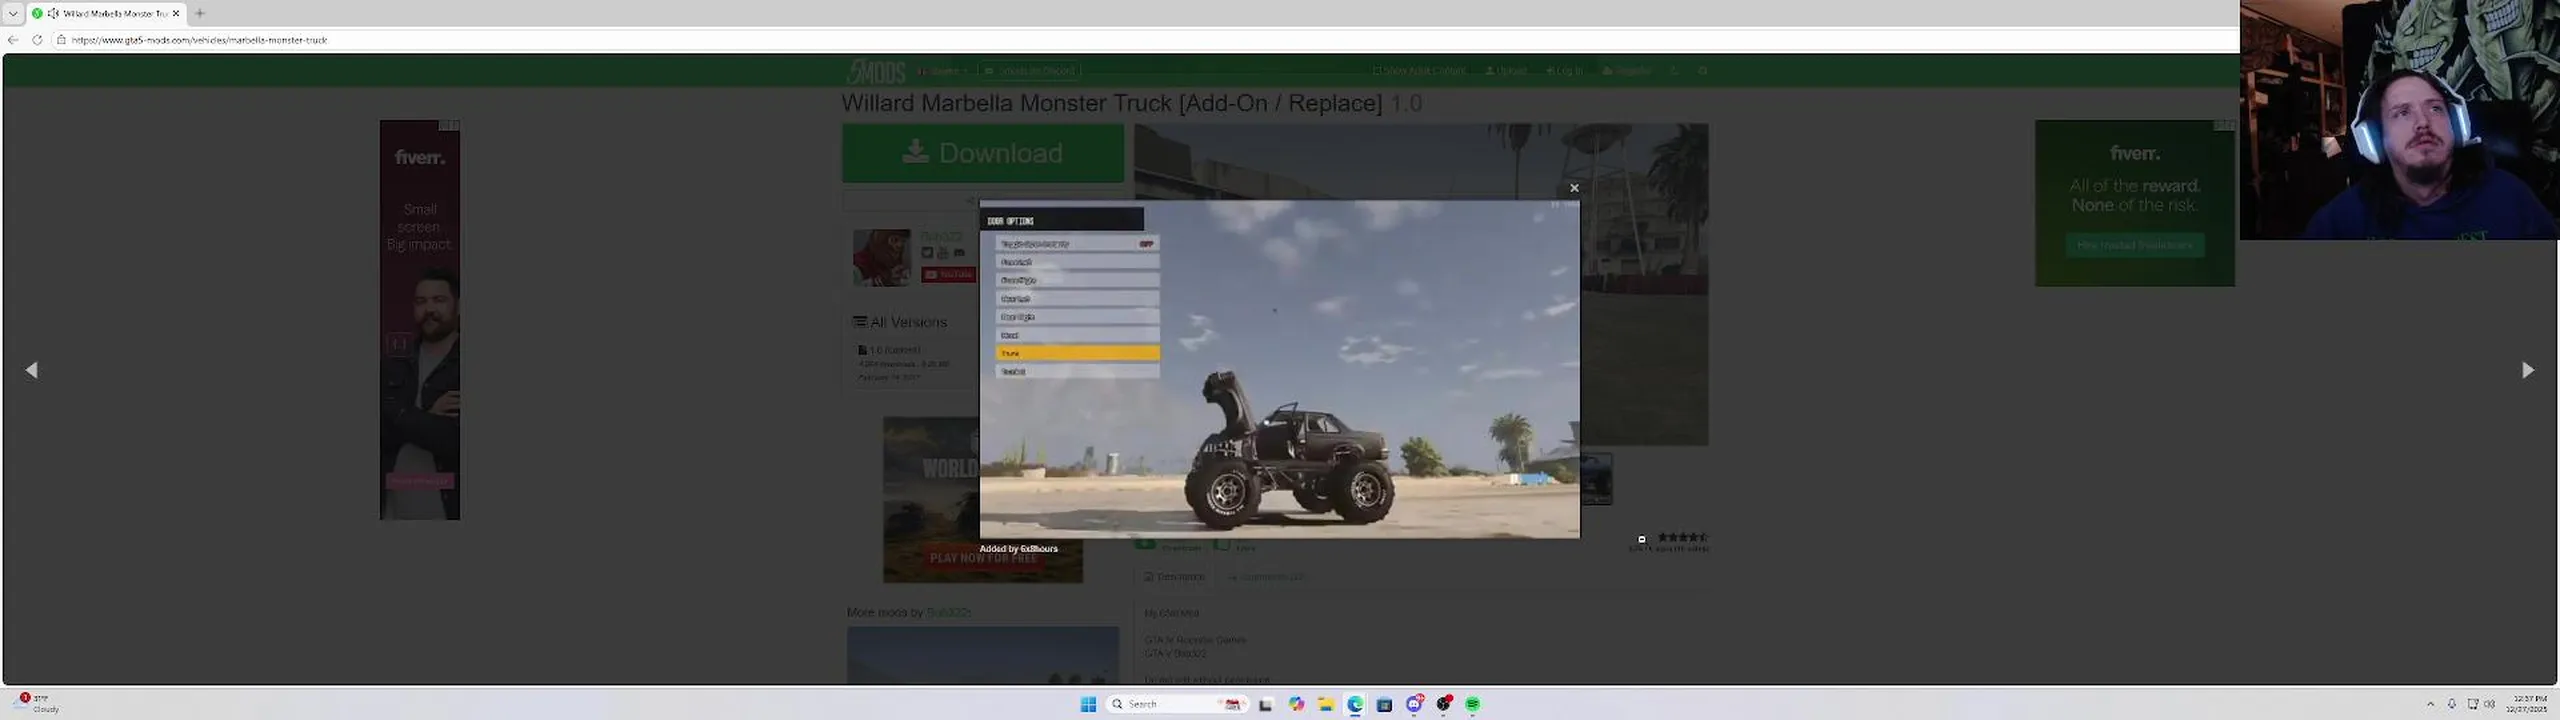Open the Spotify taskbar icon
This screenshot has width=2560, height=720.
pos(1473,704)
